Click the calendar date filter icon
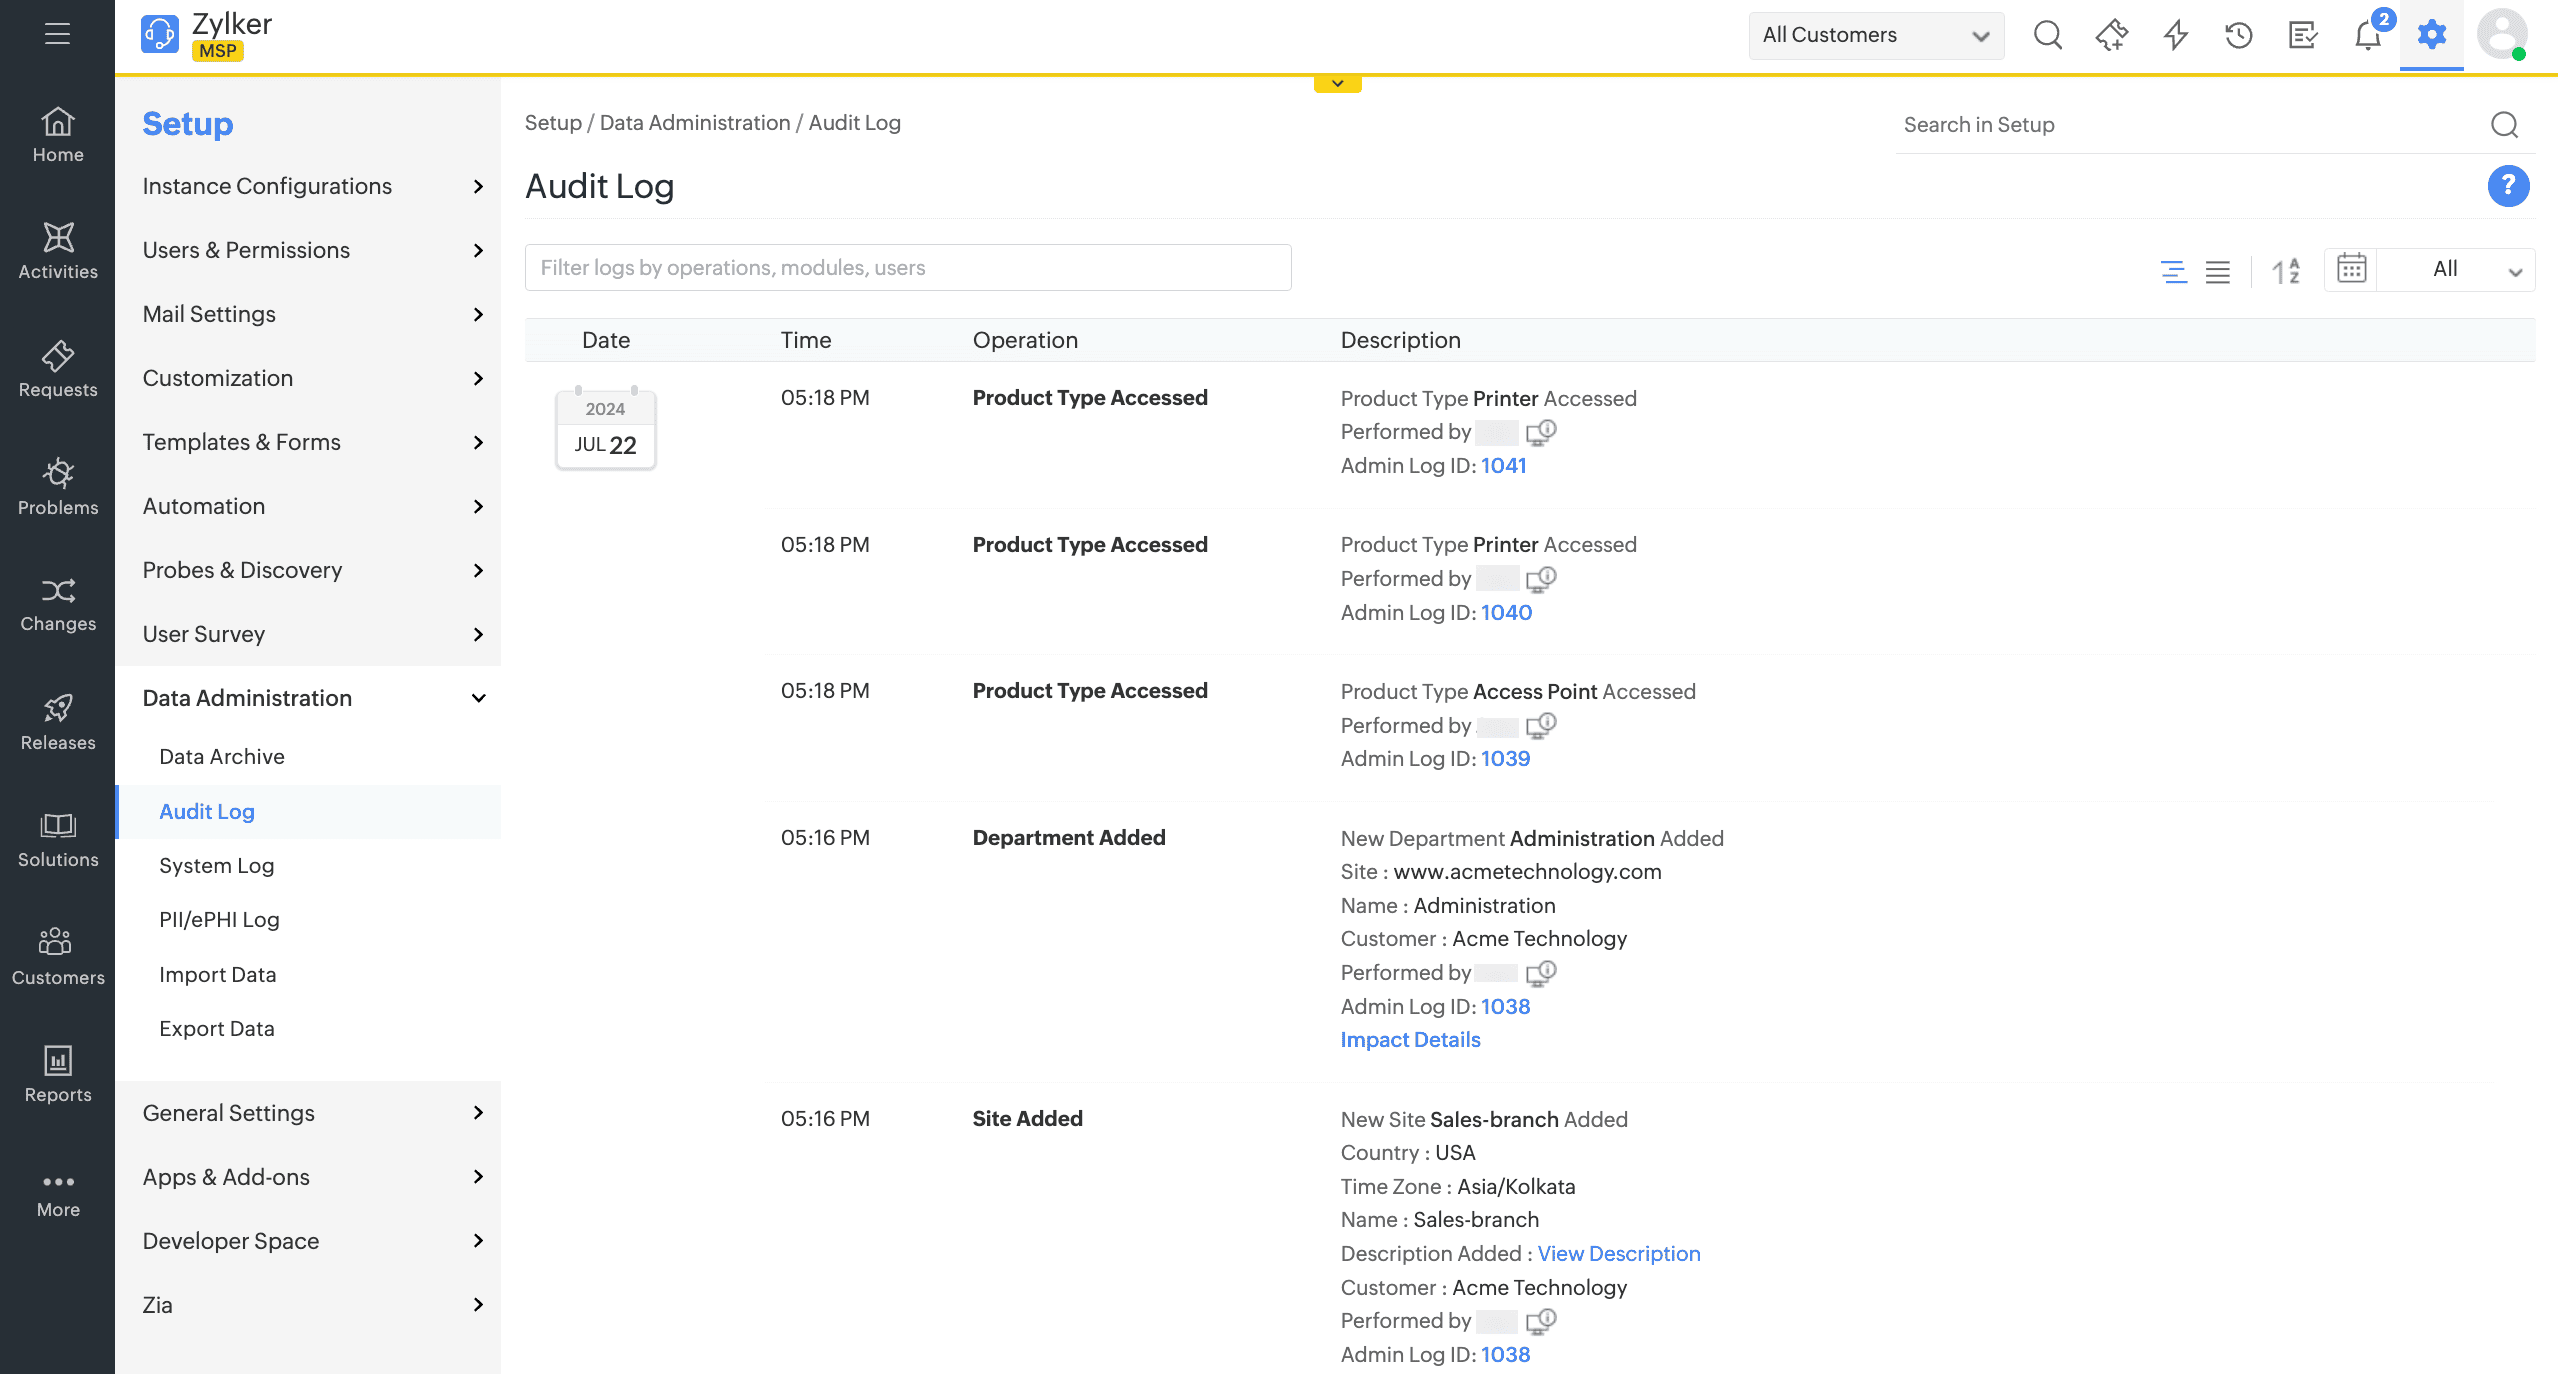The width and height of the screenshot is (2558, 1374). pyautogui.click(x=2351, y=269)
